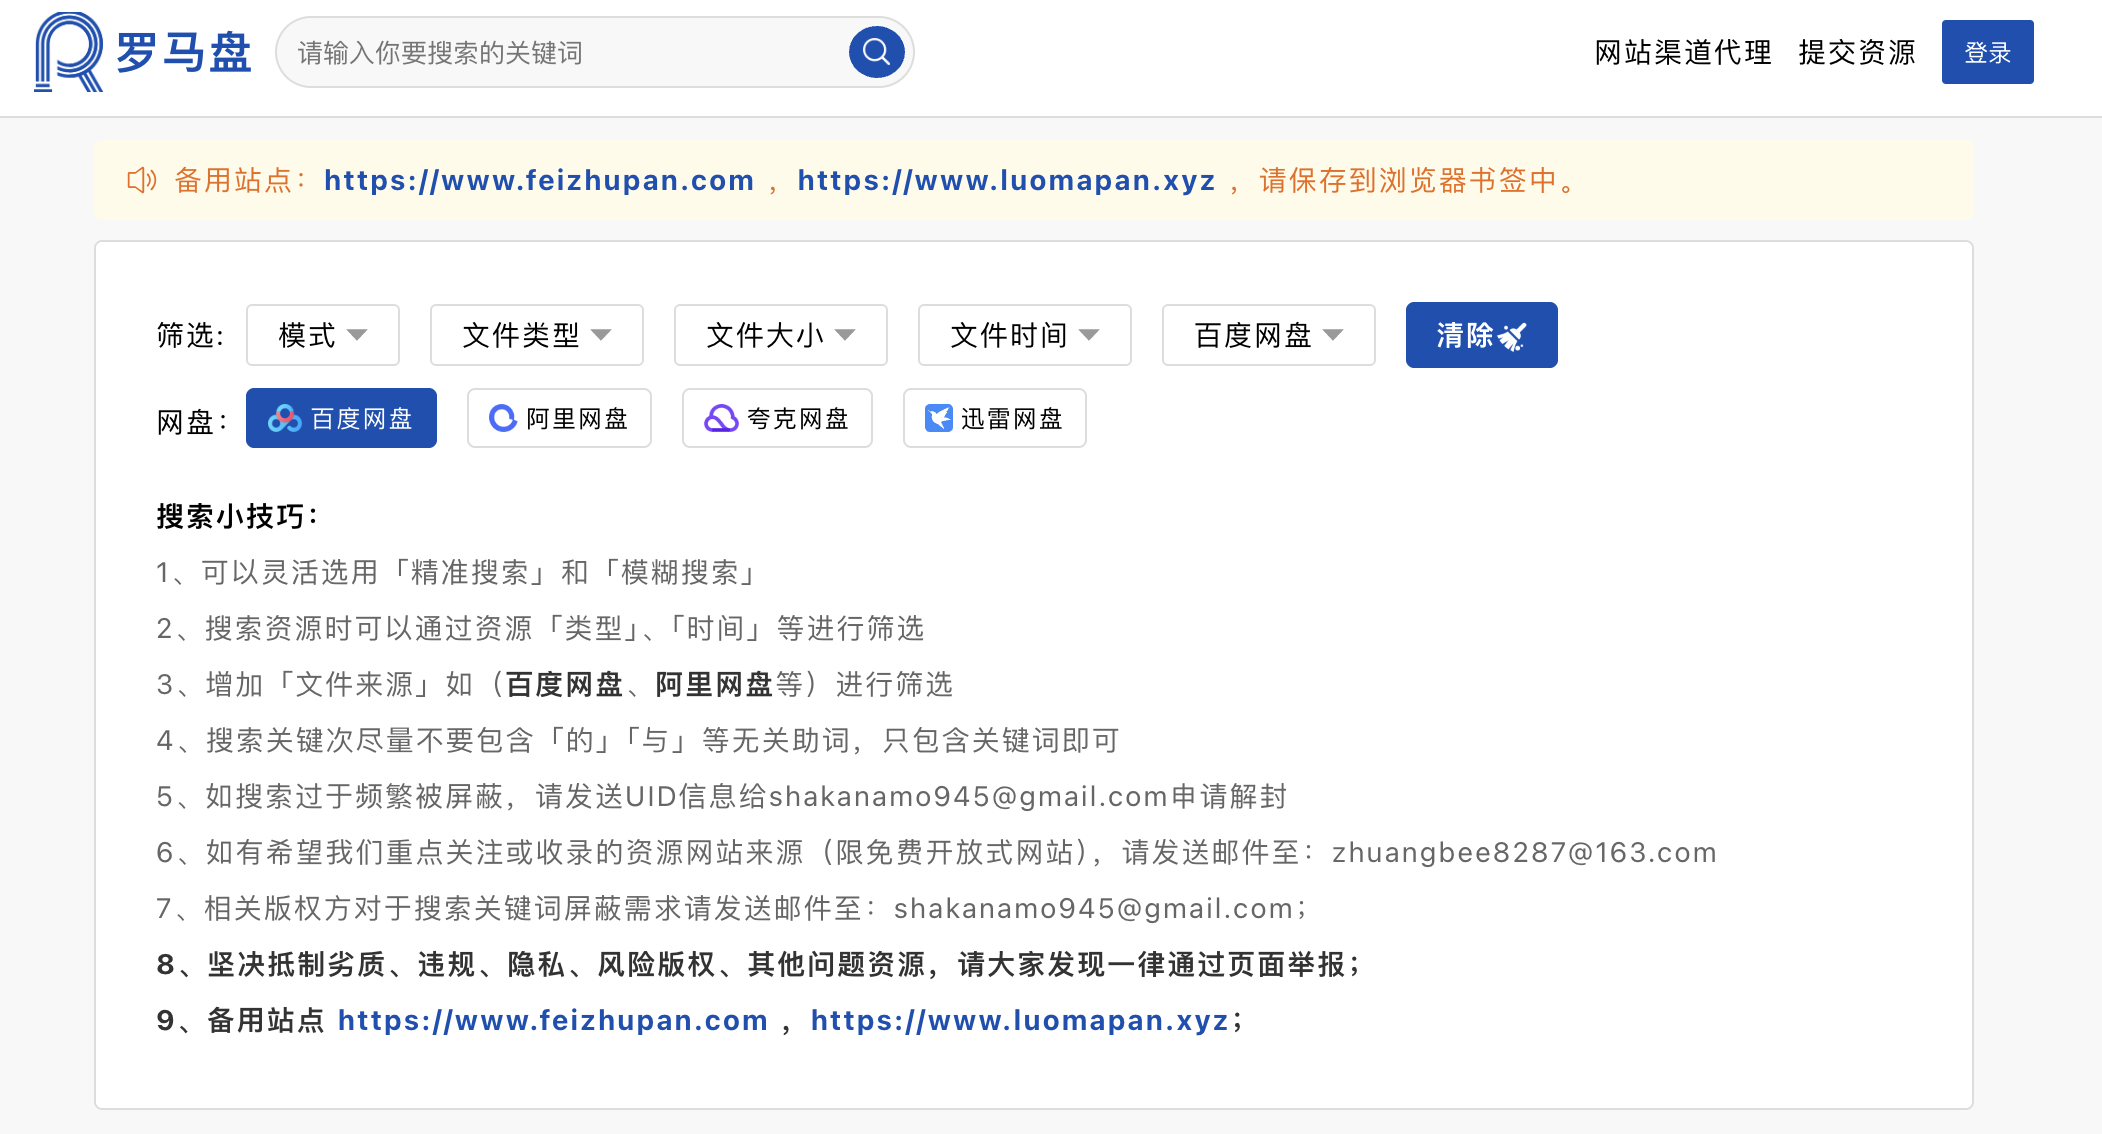Select 迅雷网盘 as the source filter
The image size is (2102, 1134).
pyautogui.click(x=994, y=418)
